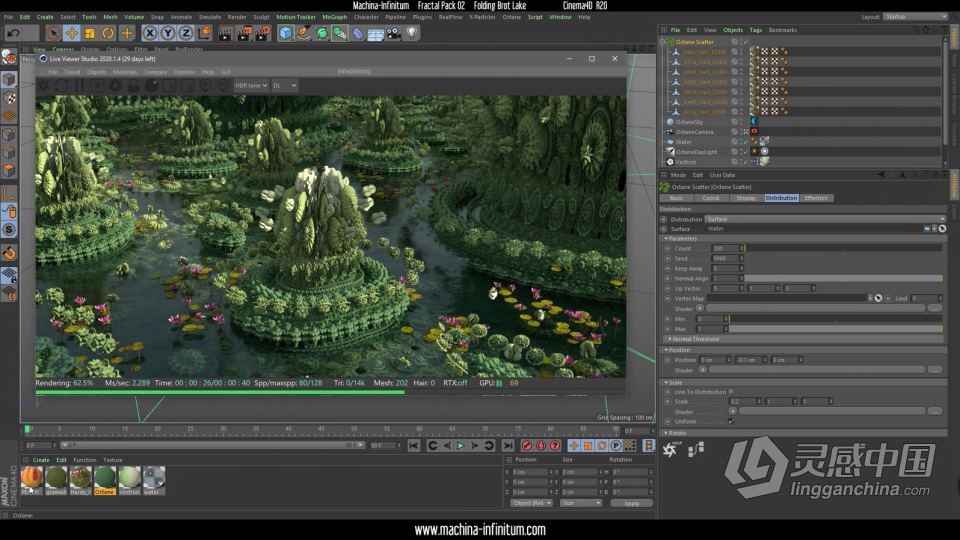
Task: Toggle enable checkmark on Water object
Action: pos(745,142)
